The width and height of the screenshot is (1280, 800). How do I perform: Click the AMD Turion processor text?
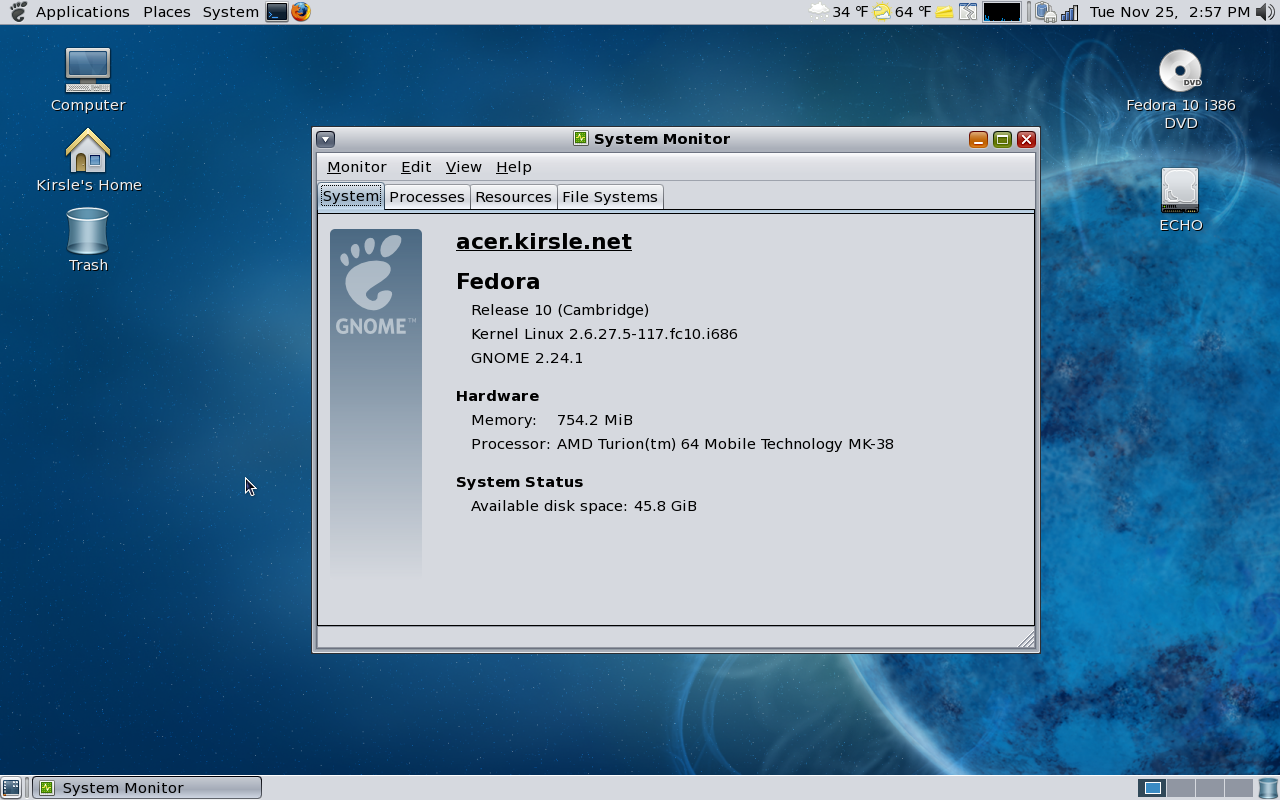[725, 444]
